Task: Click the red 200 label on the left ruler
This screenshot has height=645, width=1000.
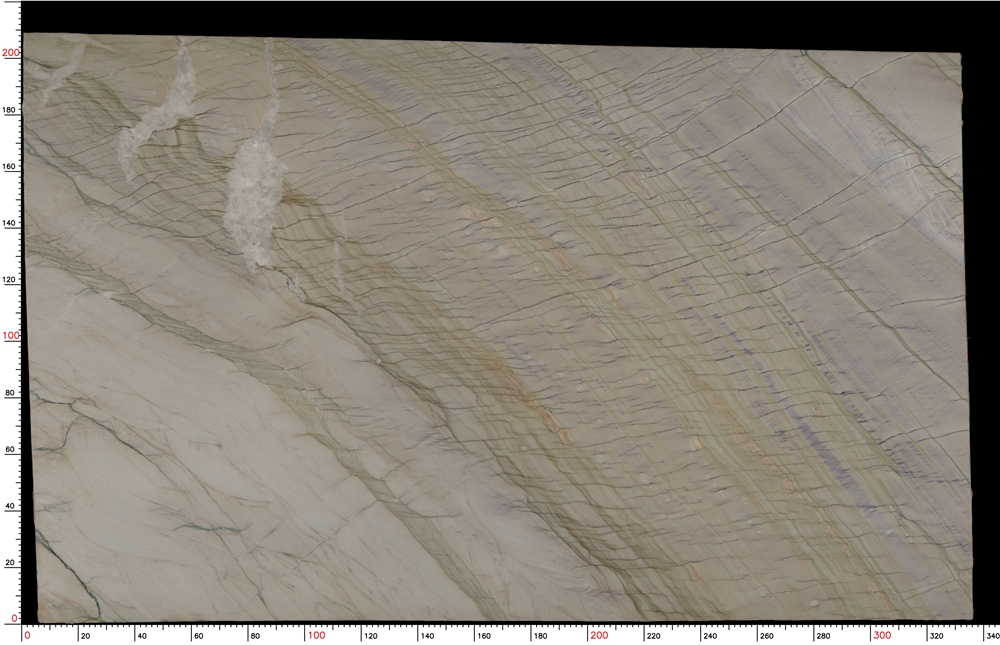Action: (11, 53)
